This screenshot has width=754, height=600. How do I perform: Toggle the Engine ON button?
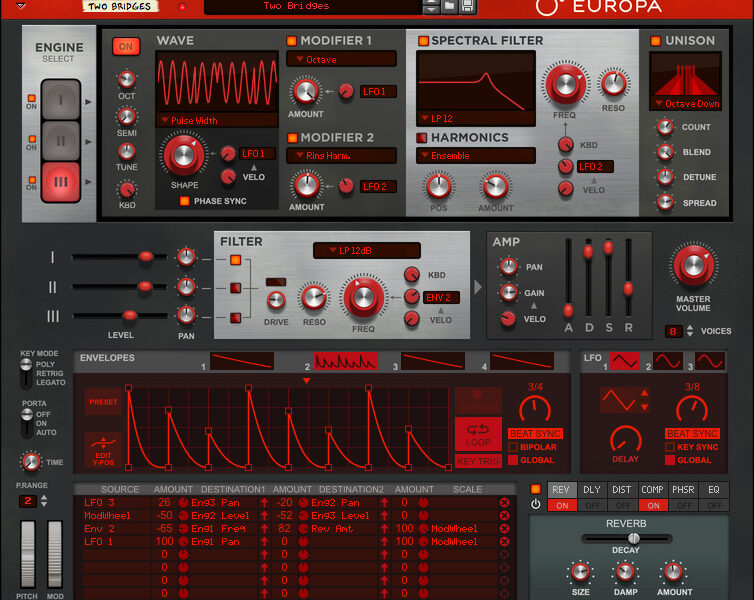point(126,47)
